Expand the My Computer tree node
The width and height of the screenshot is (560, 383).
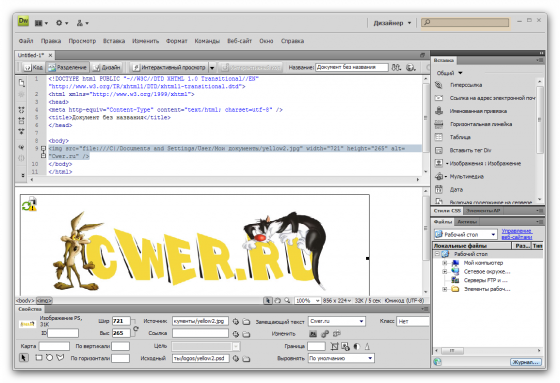coord(445,263)
